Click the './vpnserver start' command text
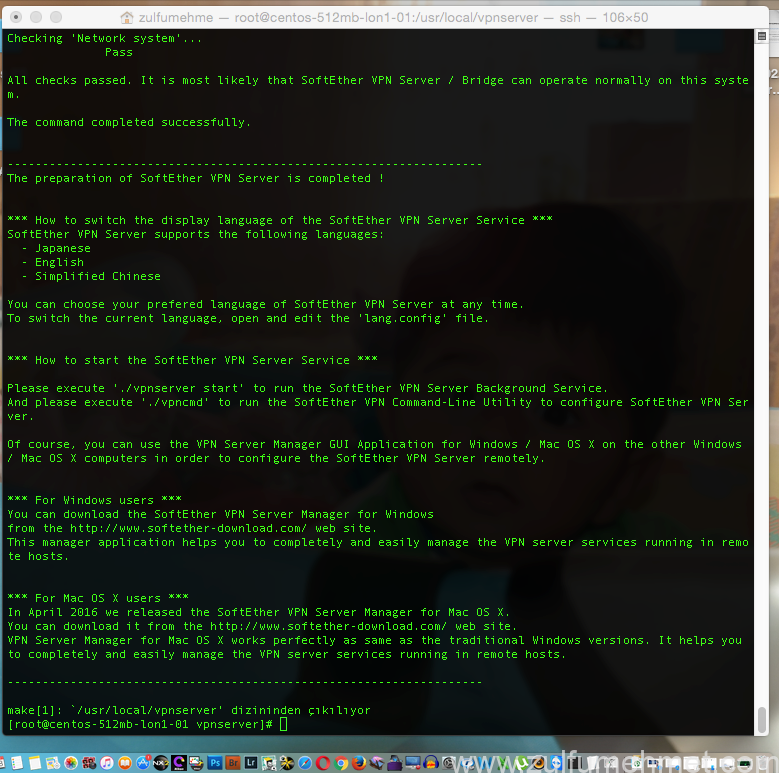 [178, 388]
